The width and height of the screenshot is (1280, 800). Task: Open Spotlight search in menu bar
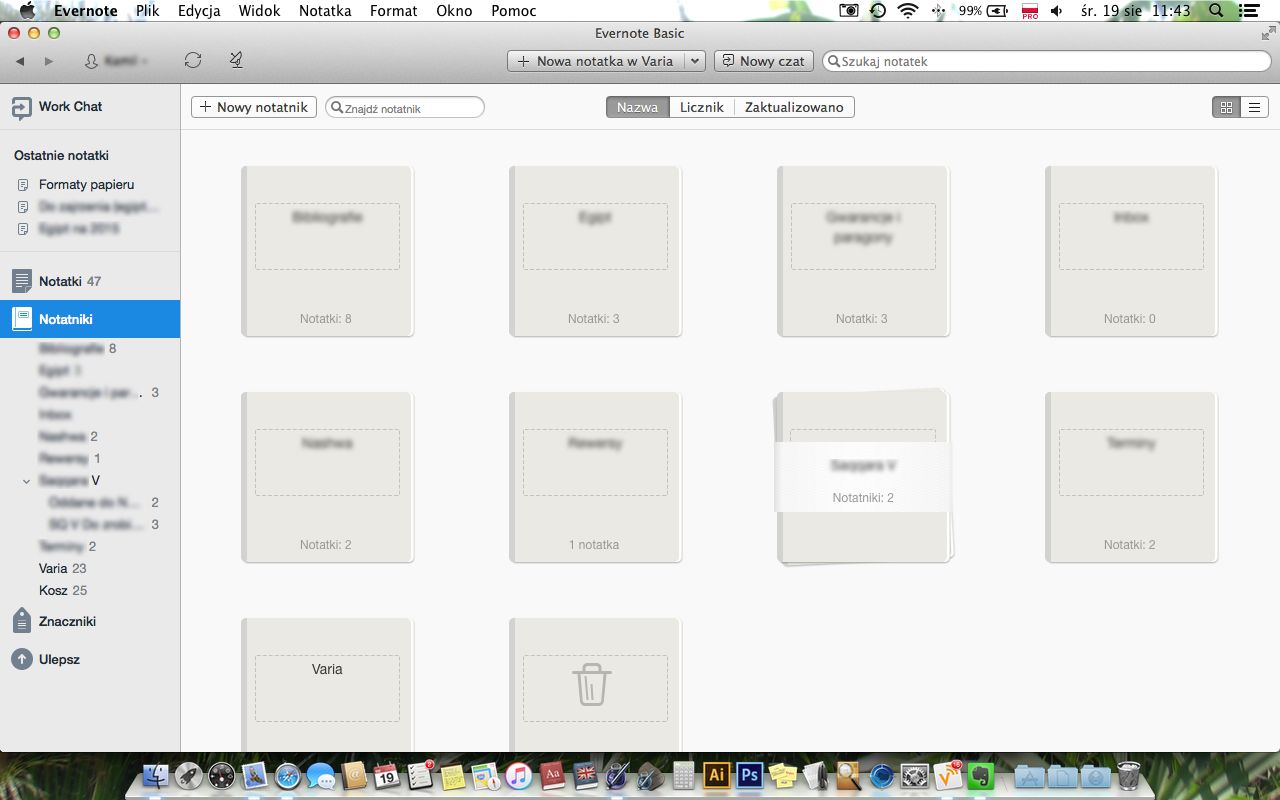(x=1215, y=11)
